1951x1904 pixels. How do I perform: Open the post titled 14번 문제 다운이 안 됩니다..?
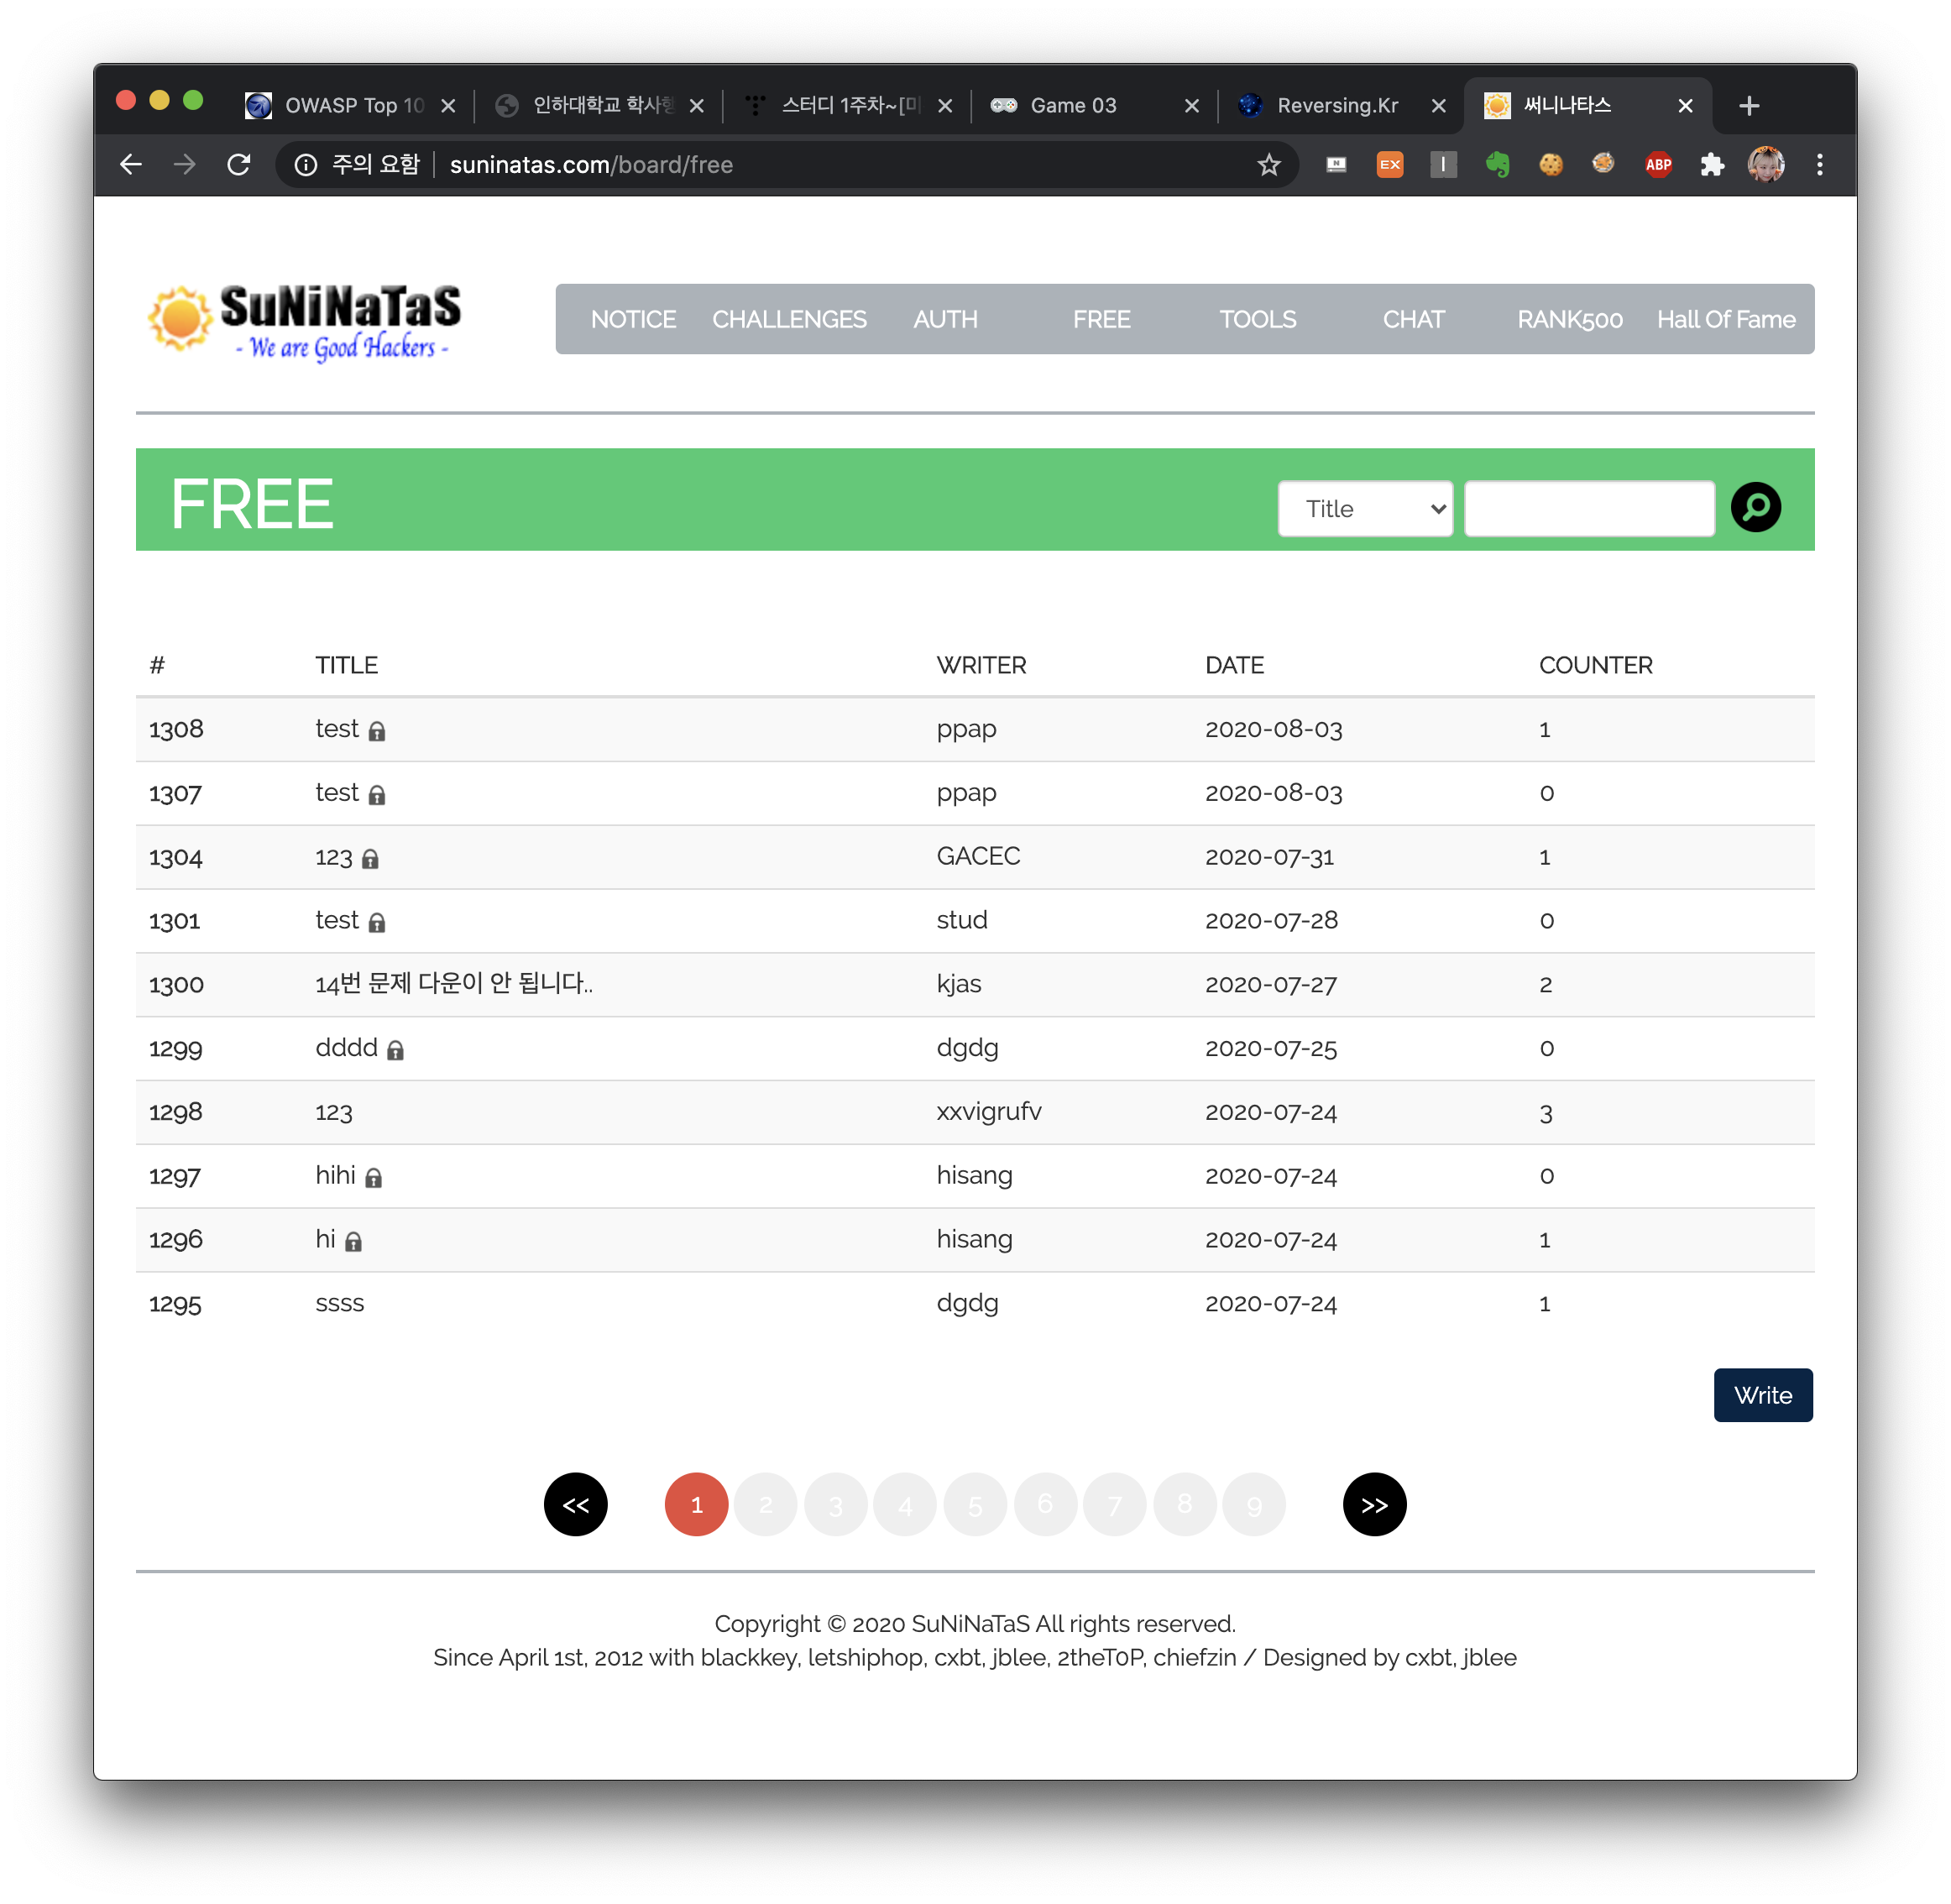pyautogui.click(x=453, y=984)
